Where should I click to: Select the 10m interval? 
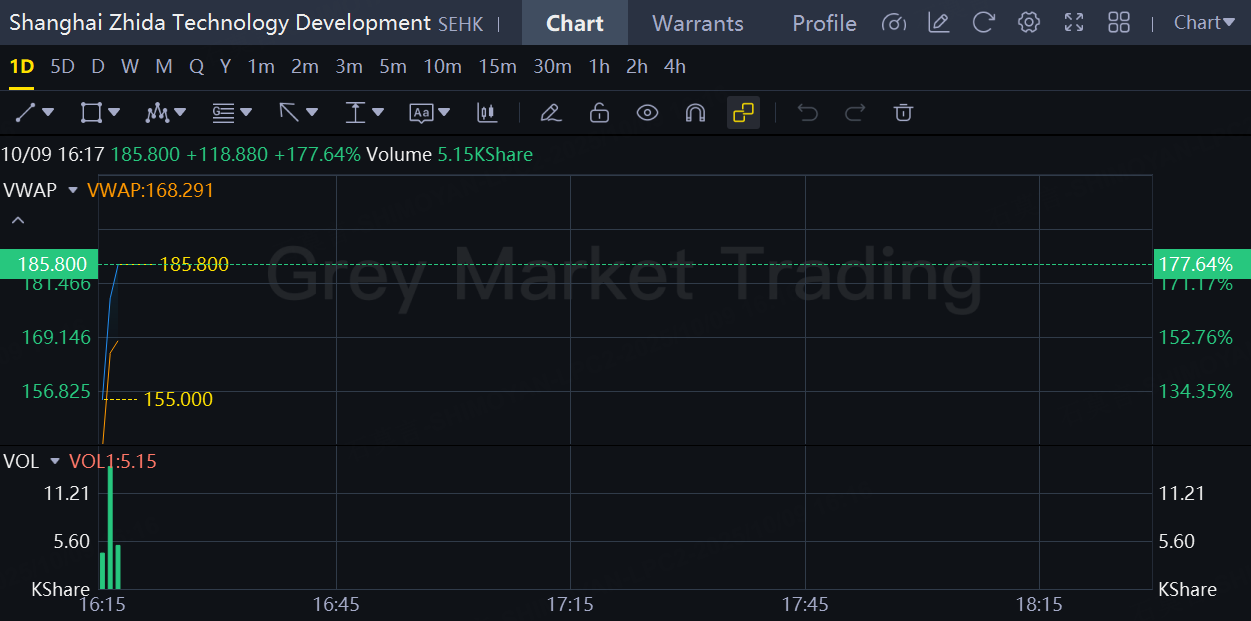pos(442,67)
